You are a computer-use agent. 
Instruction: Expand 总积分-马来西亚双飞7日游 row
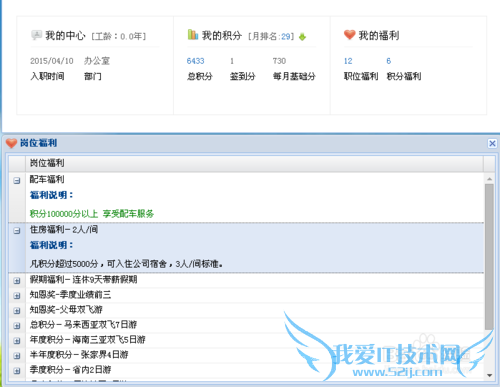click(x=17, y=326)
